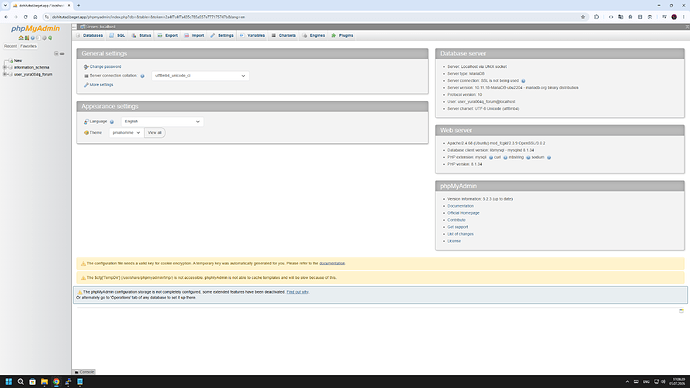This screenshot has height=388, width=690.
Task: Click the green reload navigation panel icon
Action: (50, 38)
